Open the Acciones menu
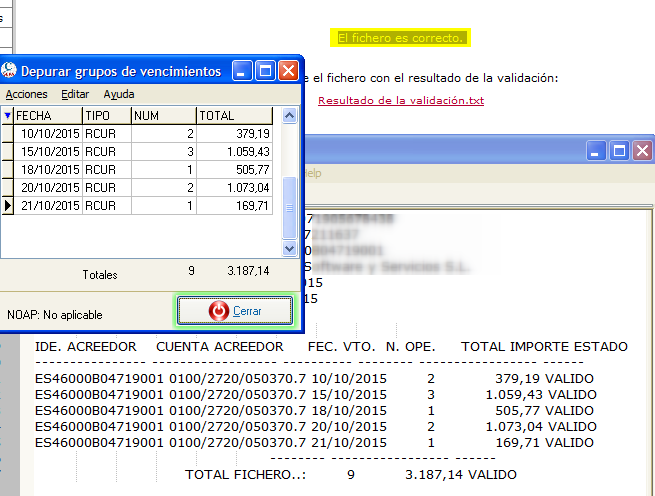Screen dimensions: 655x496 [x=26, y=94]
